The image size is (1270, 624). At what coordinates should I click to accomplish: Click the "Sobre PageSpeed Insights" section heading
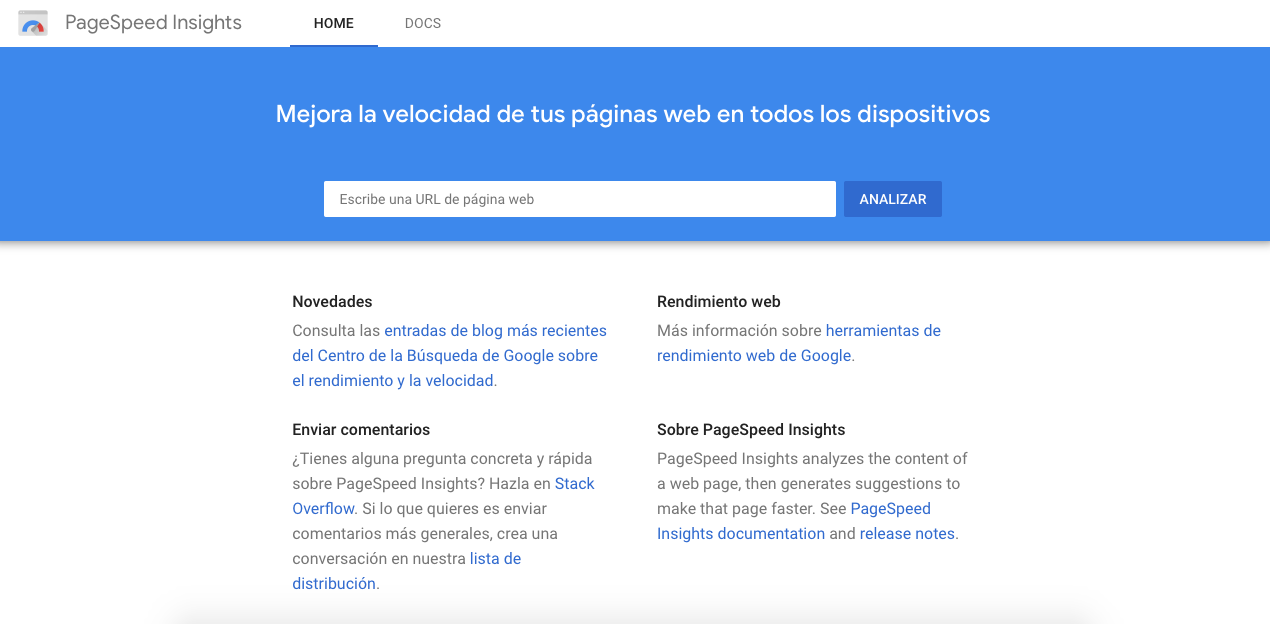coord(751,429)
